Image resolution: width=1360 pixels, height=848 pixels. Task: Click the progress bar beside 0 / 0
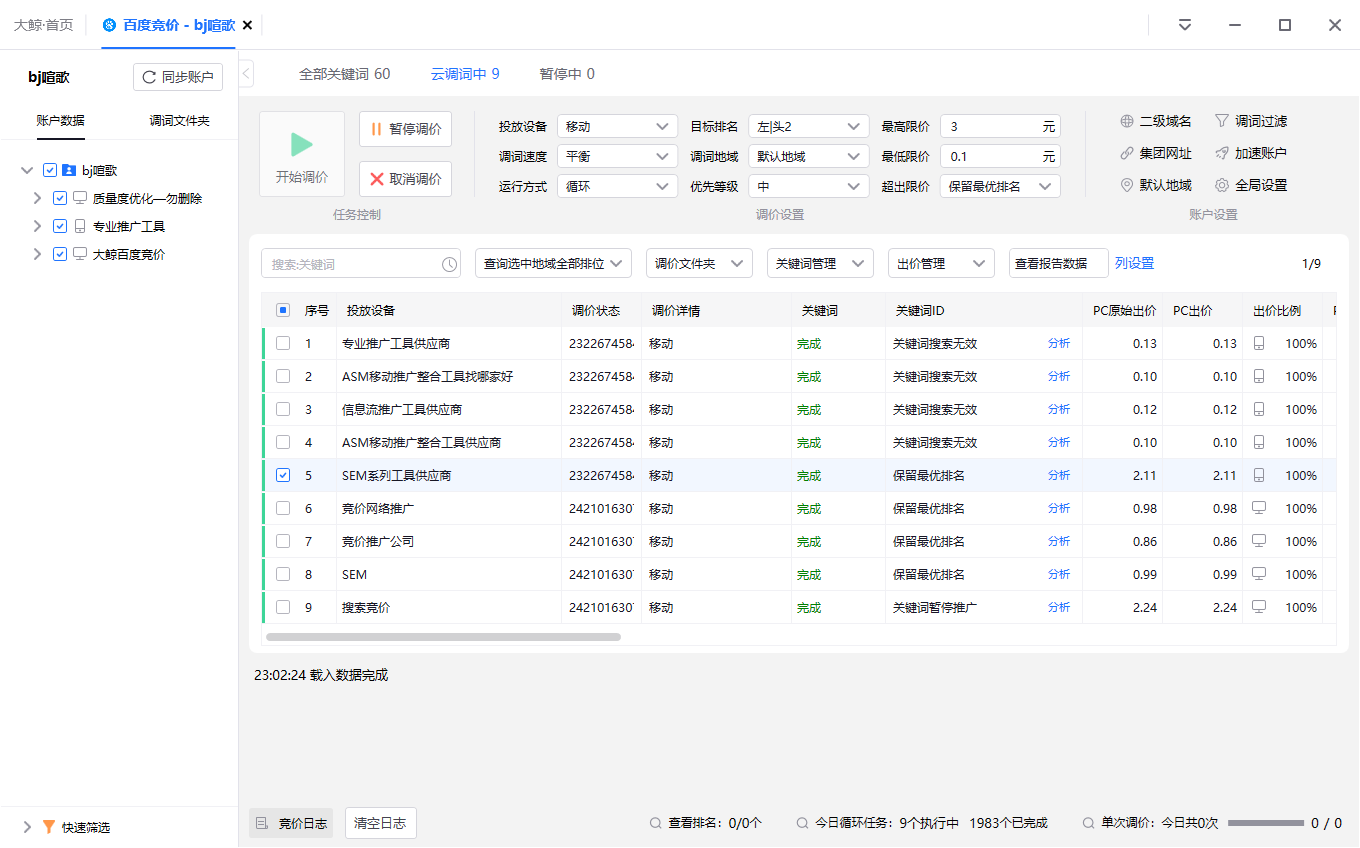pos(1265,823)
